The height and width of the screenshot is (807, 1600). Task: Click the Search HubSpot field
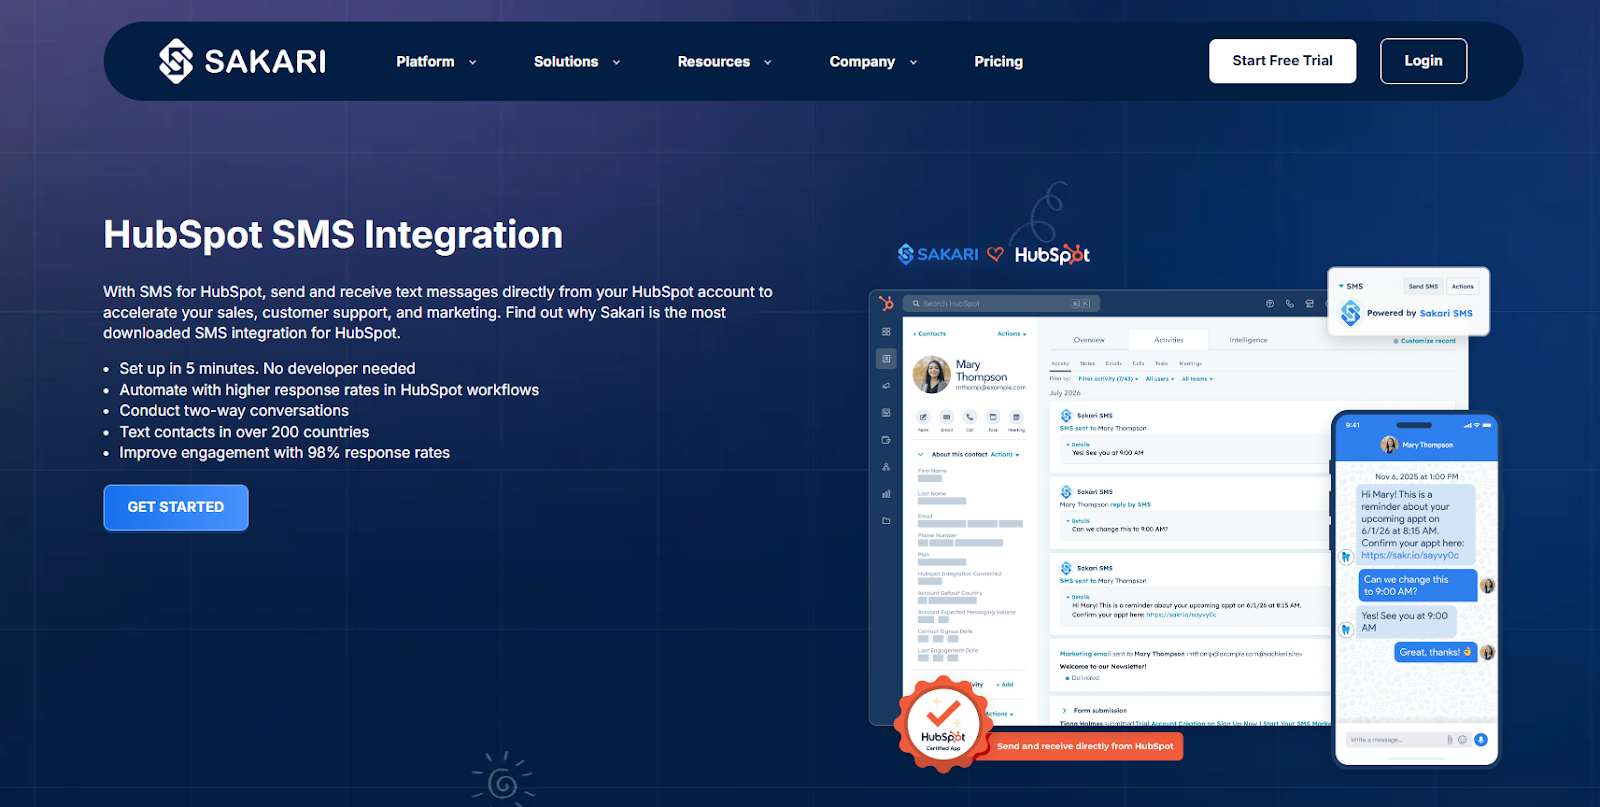pyautogui.click(x=1000, y=303)
